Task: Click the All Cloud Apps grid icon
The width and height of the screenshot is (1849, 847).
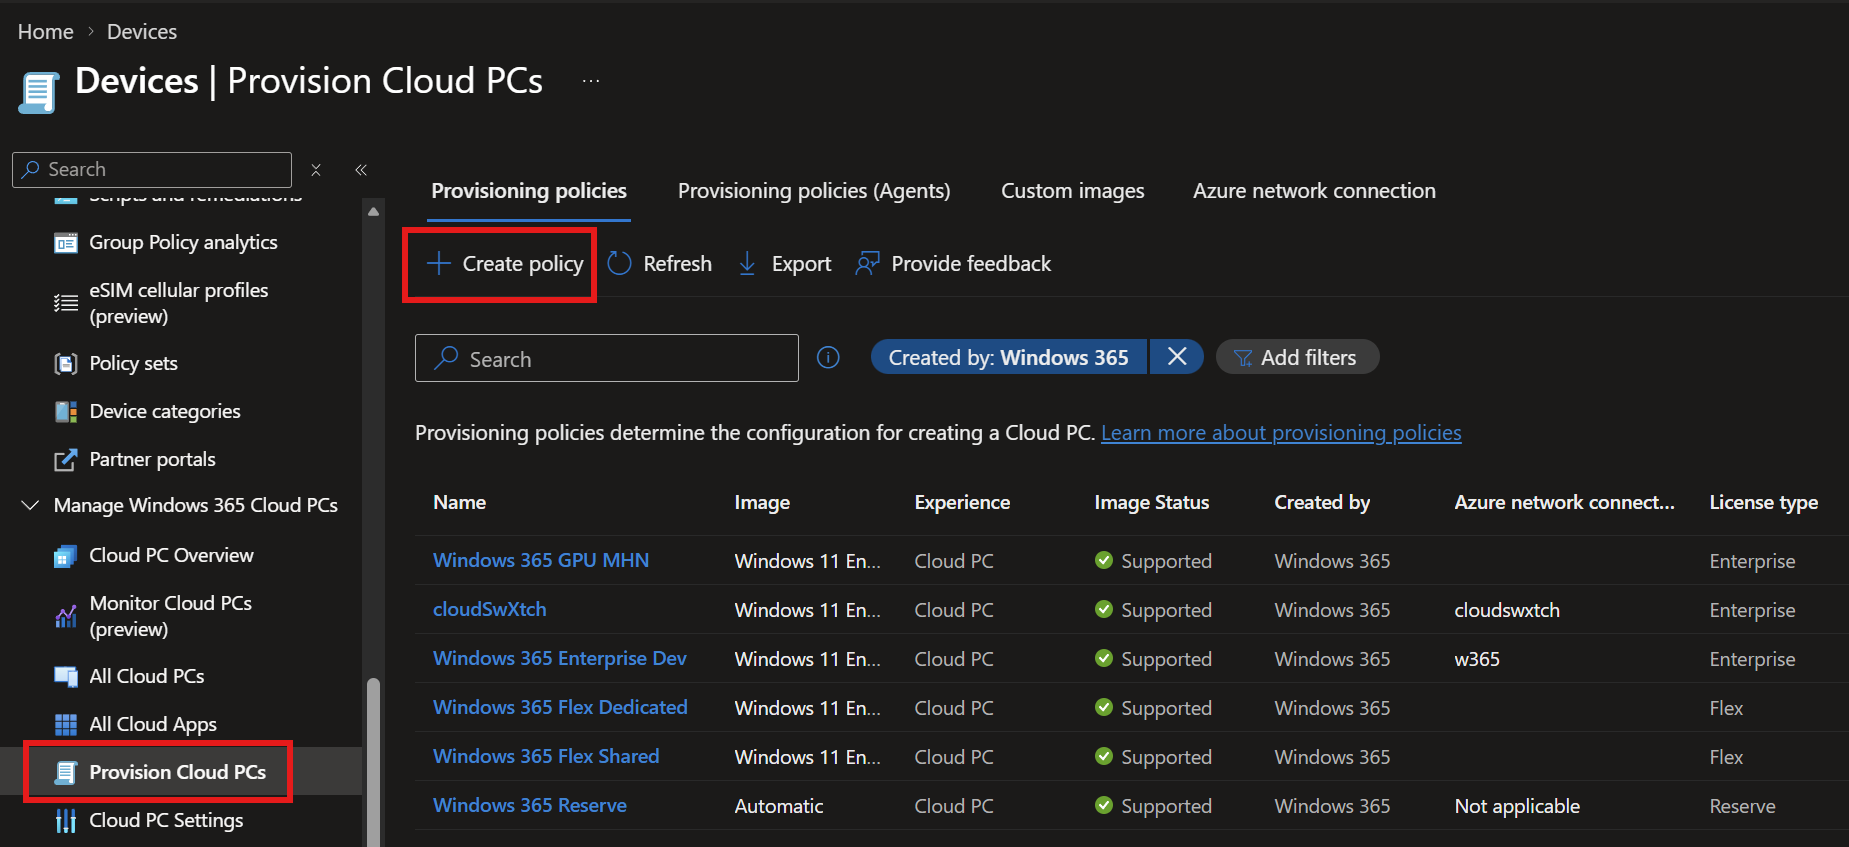Action: pyautogui.click(x=66, y=725)
